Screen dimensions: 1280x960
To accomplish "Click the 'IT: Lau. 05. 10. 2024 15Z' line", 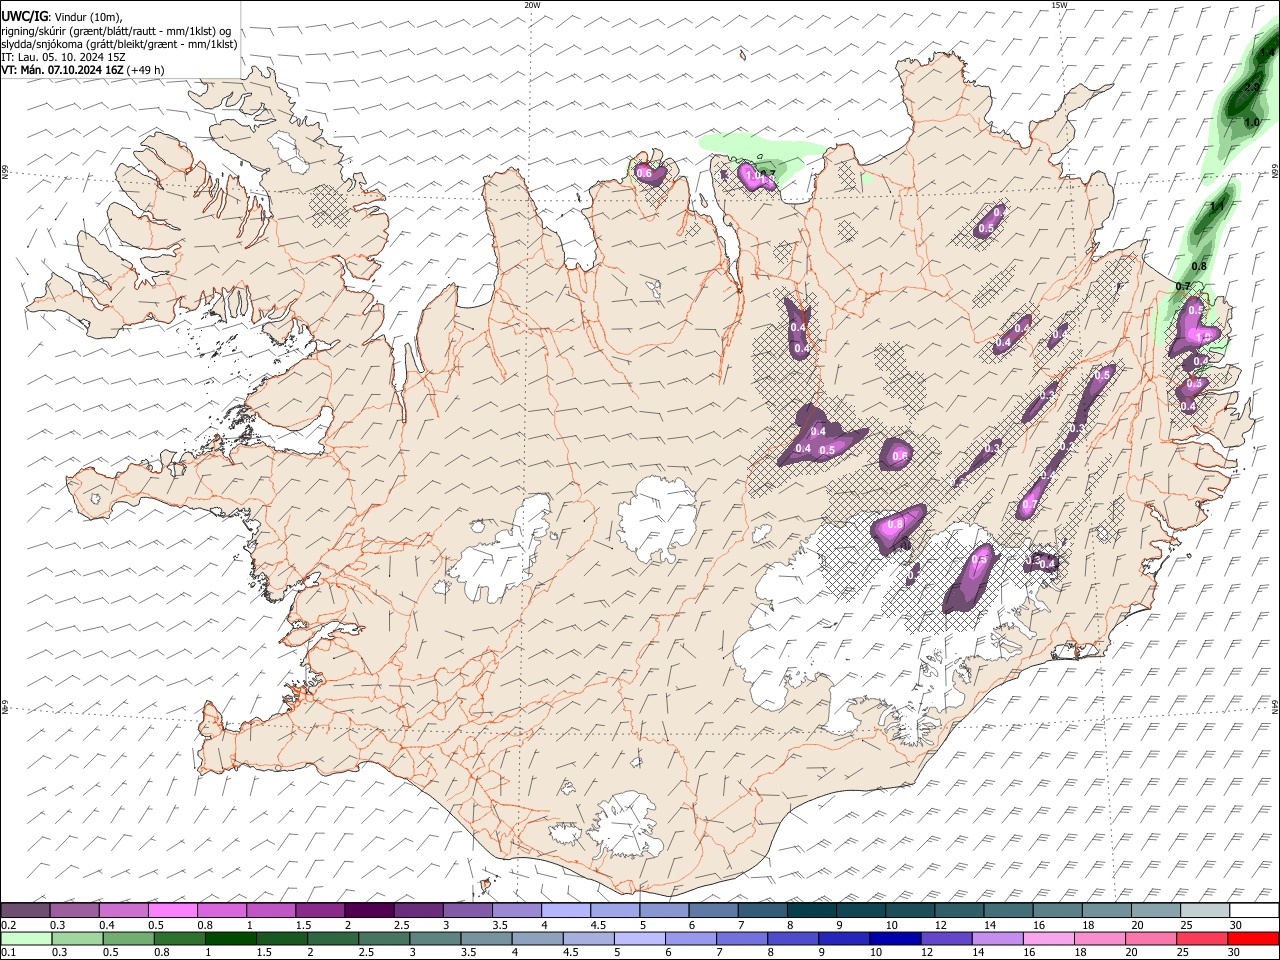I will (x=63, y=57).
